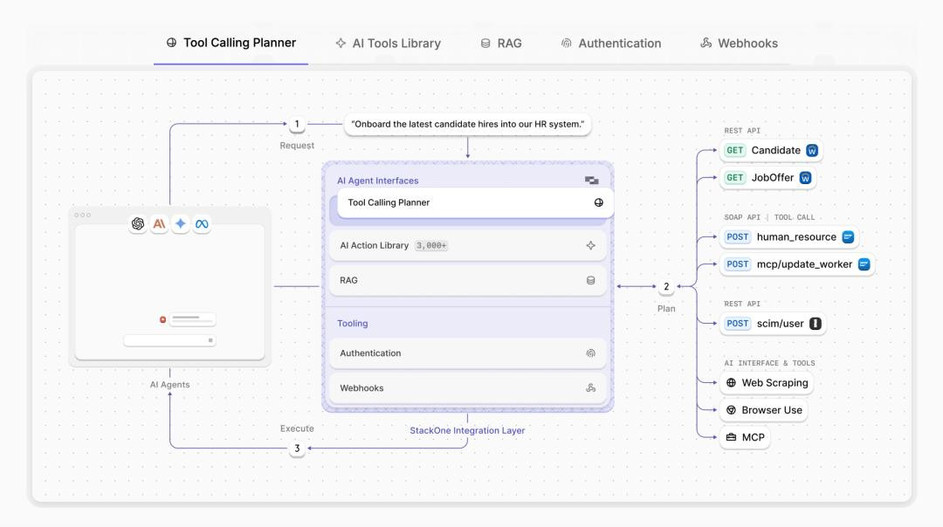Click the chat input field in AI Agents window
Viewport: 943px width, 527px height.
[x=170, y=341]
